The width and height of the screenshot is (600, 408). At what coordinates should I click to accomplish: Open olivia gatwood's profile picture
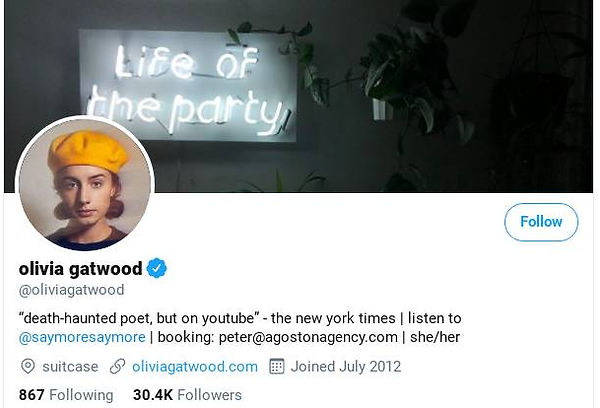[85, 184]
